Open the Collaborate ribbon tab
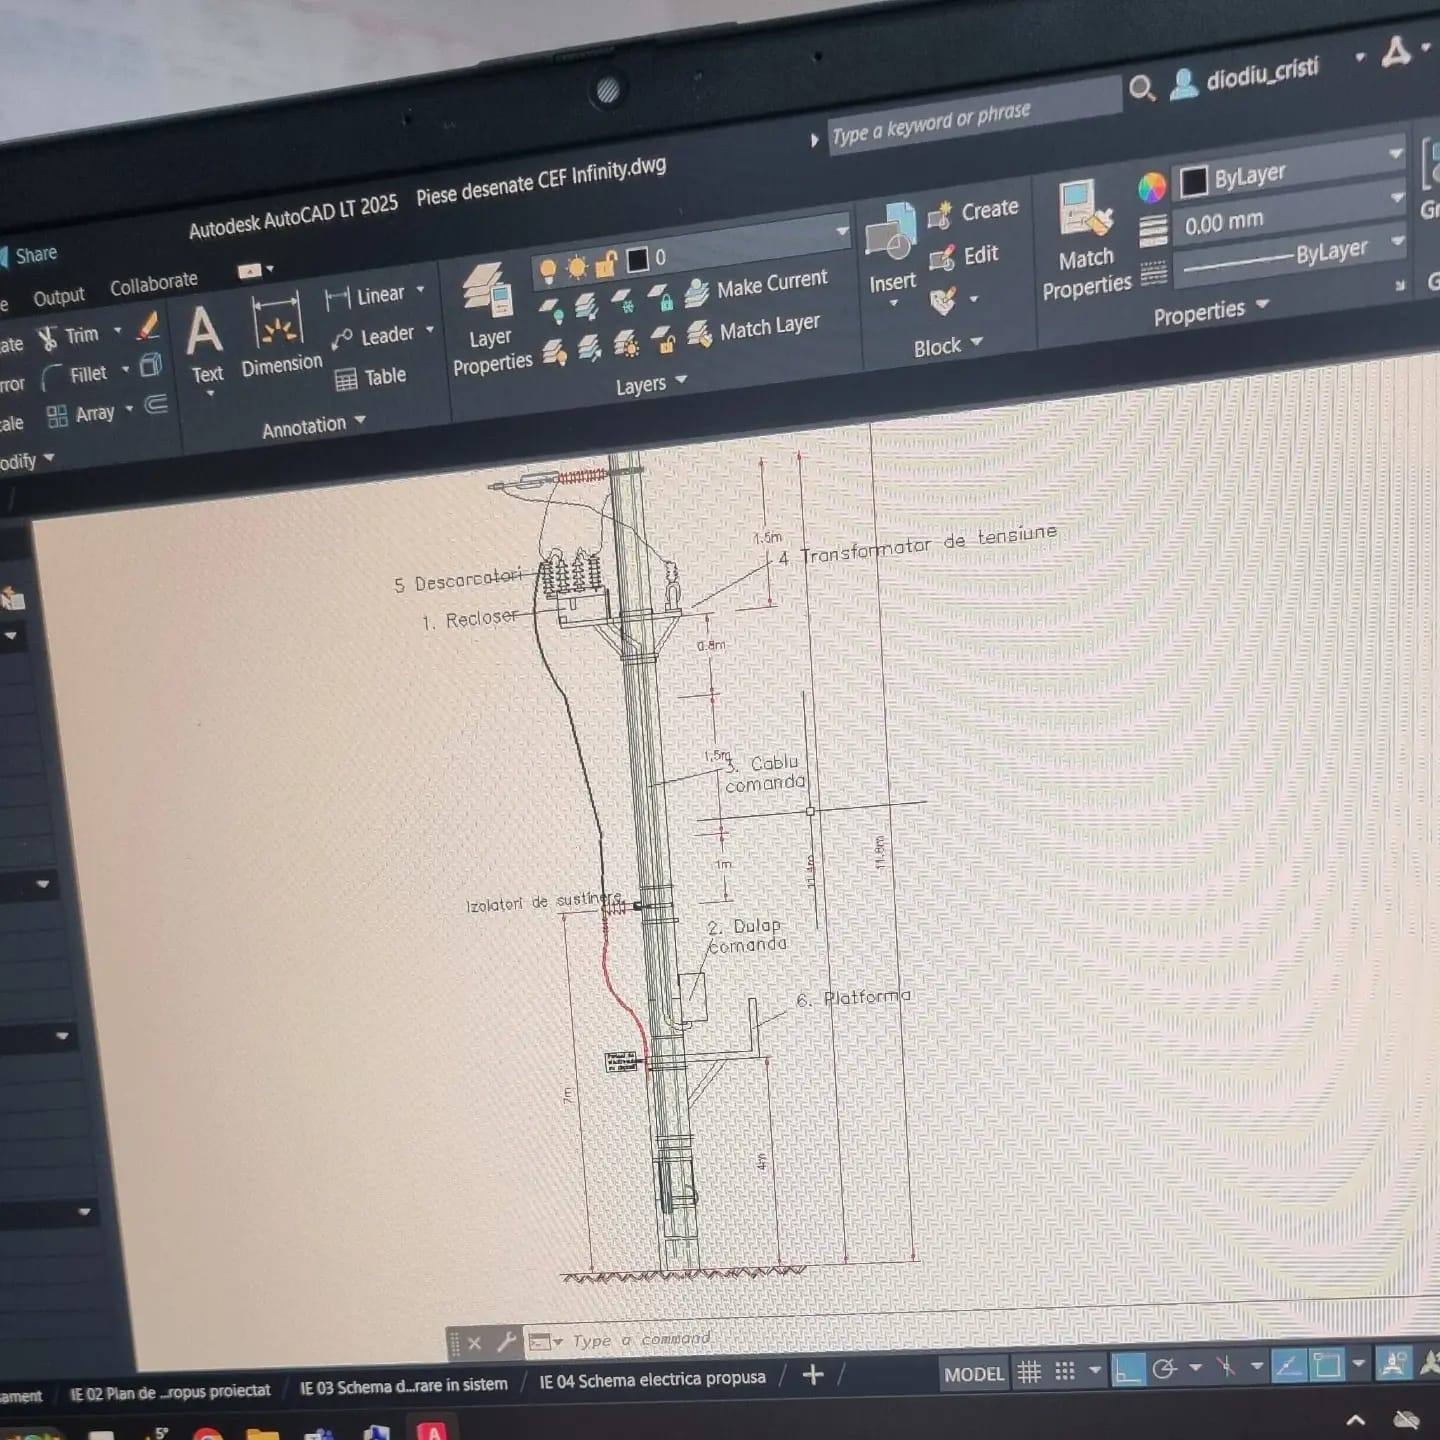 (153, 285)
